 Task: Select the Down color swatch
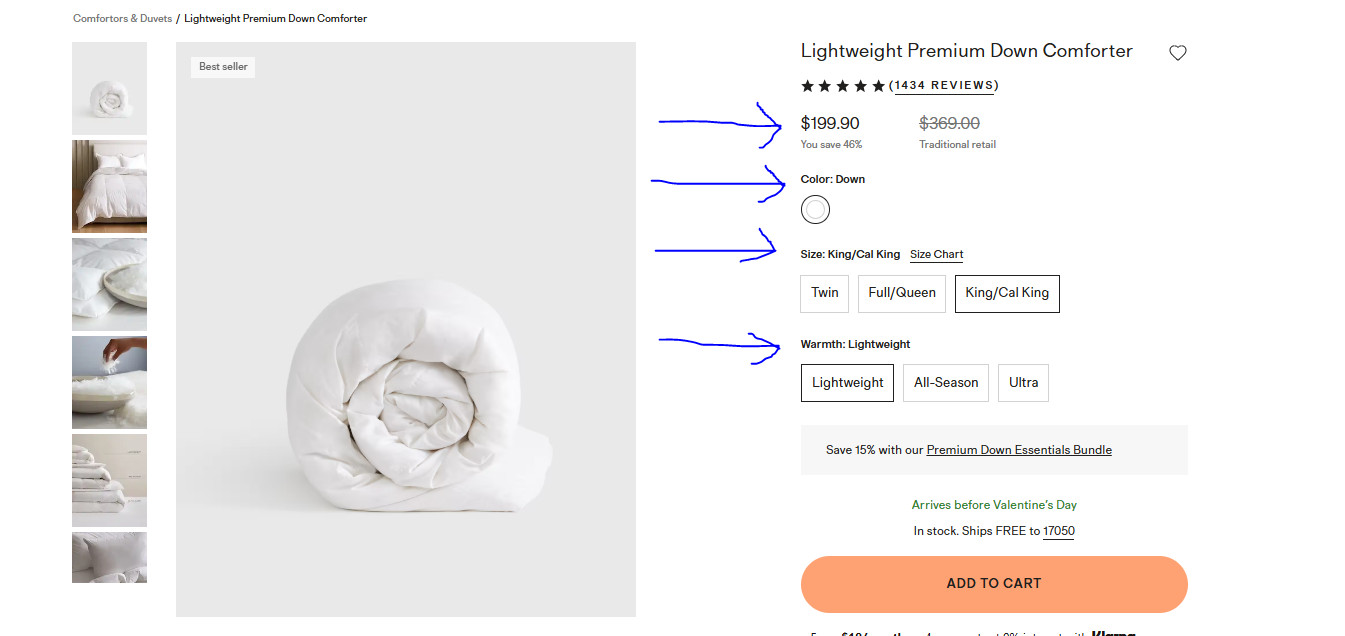[x=815, y=209]
